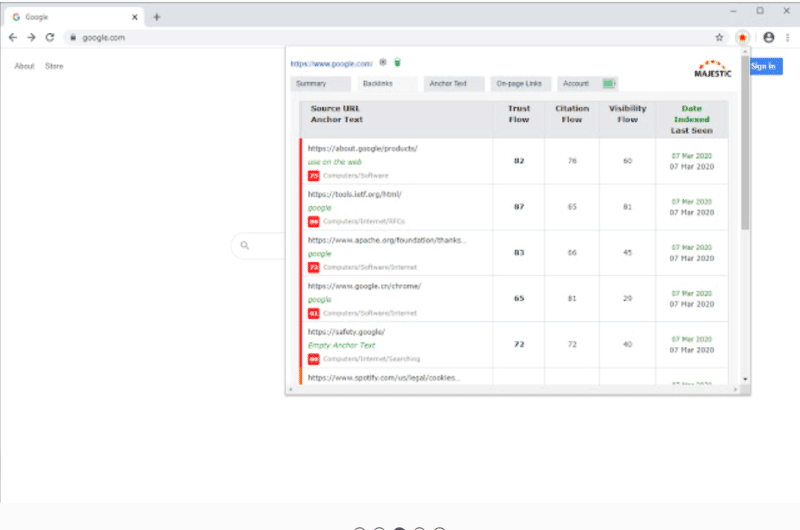Click the Store link on Google

[54, 66]
